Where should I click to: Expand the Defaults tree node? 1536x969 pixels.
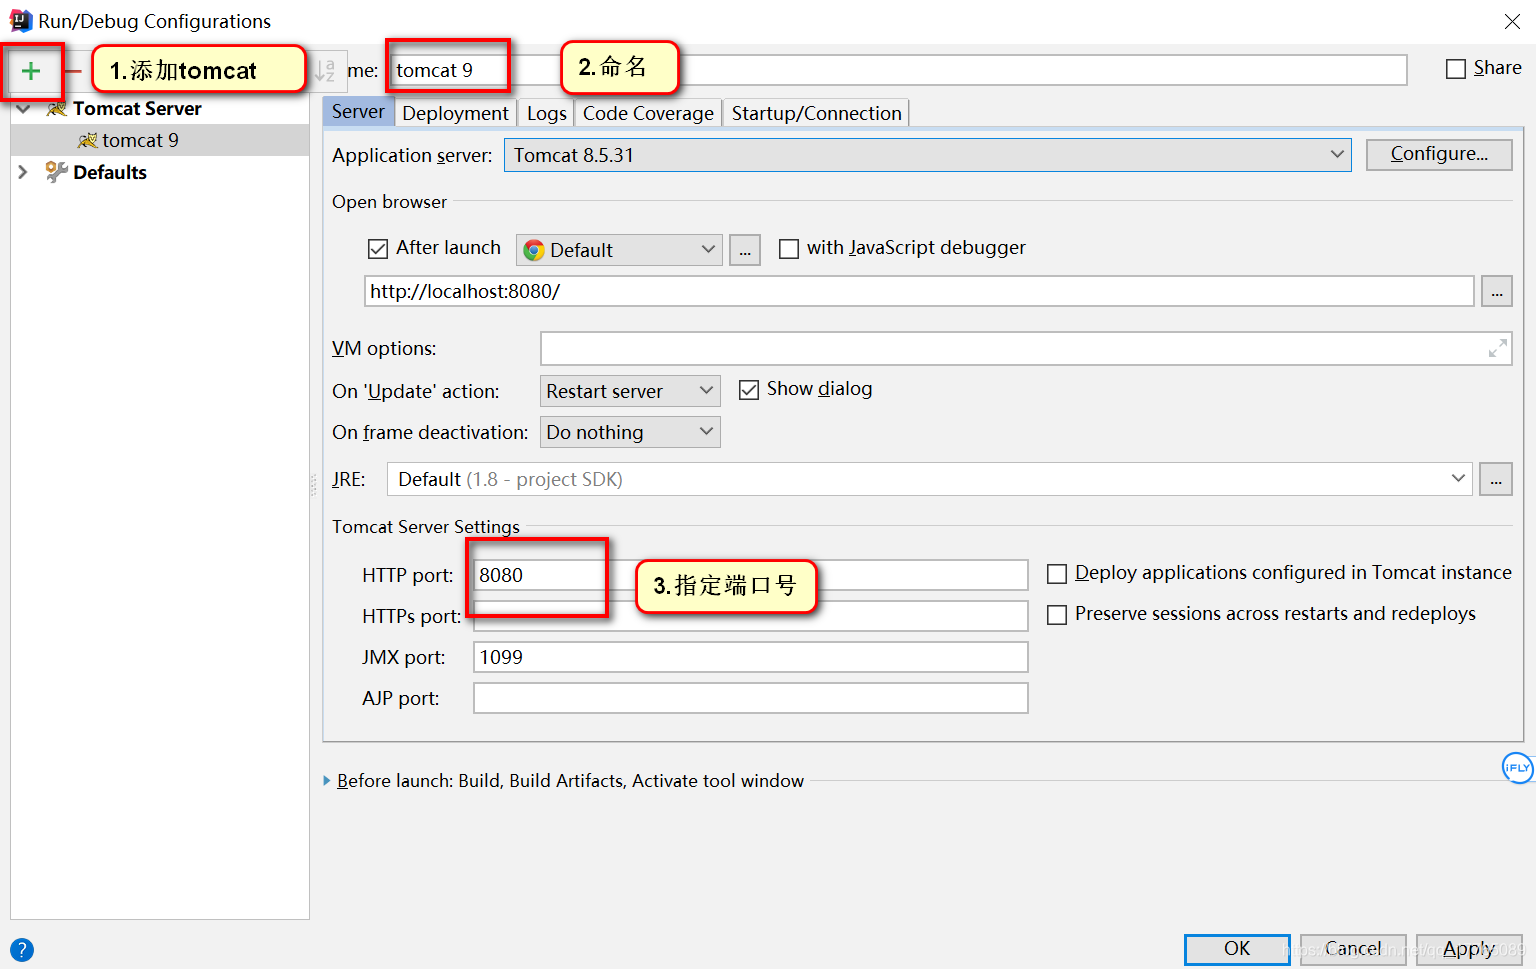pyautogui.click(x=23, y=172)
